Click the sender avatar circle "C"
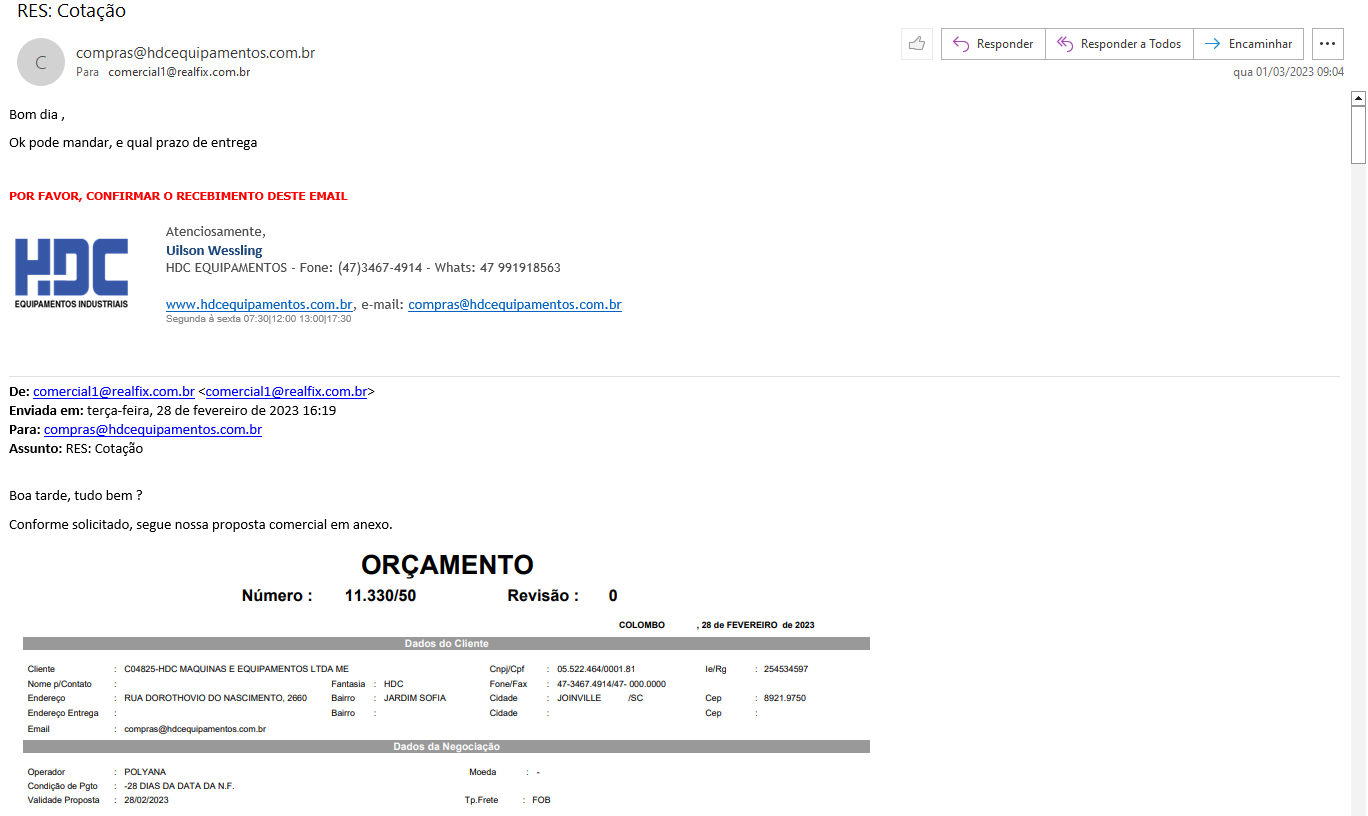Screen dimensions: 1368x816 pyautogui.click(x=41, y=62)
